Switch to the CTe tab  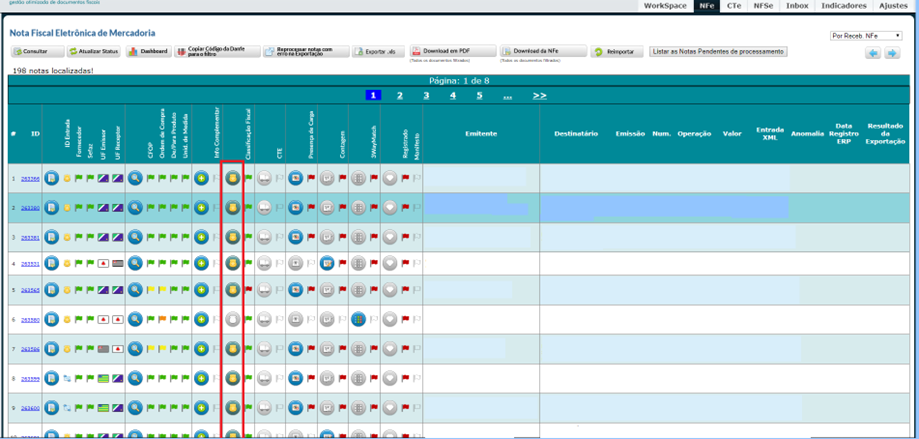click(734, 6)
